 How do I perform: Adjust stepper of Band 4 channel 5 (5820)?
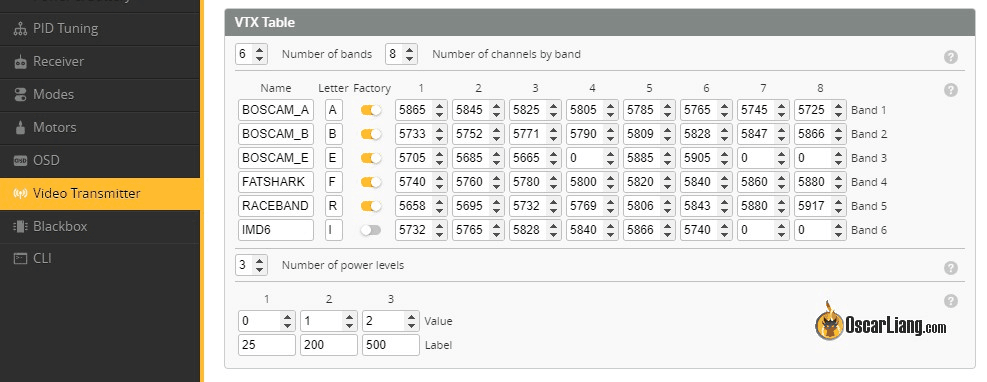[x=668, y=182]
